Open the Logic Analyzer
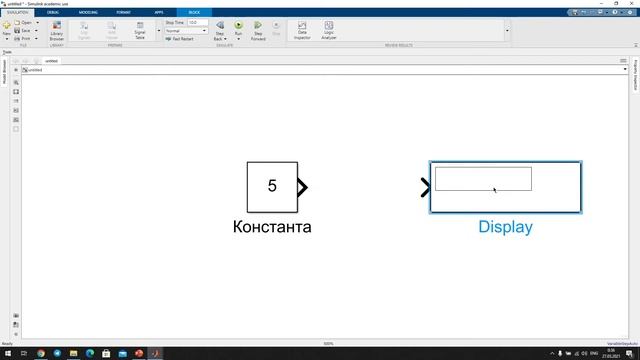The width and height of the screenshot is (640, 360). point(329,31)
